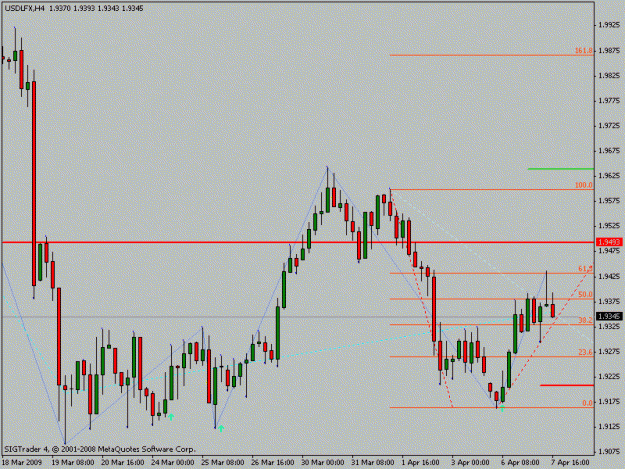Click the 3 Apr 00:00 time label
The width and height of the screenshot is (625, 469).
(470, 462)
